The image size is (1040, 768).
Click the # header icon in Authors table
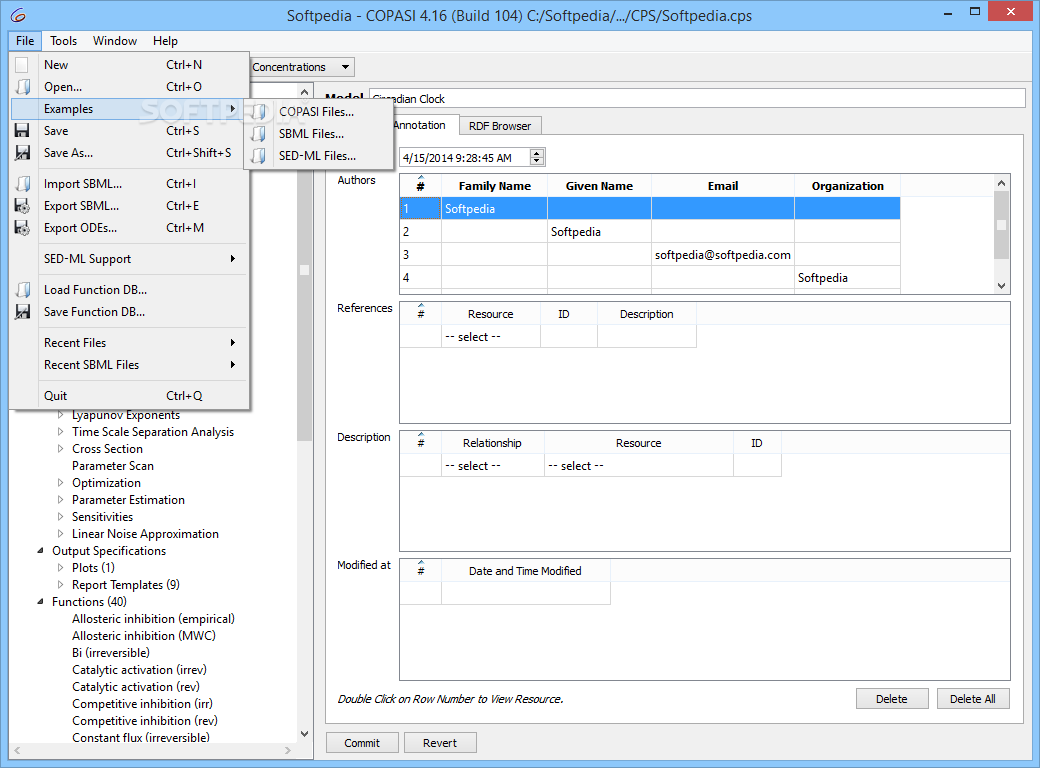coord(421,186)
